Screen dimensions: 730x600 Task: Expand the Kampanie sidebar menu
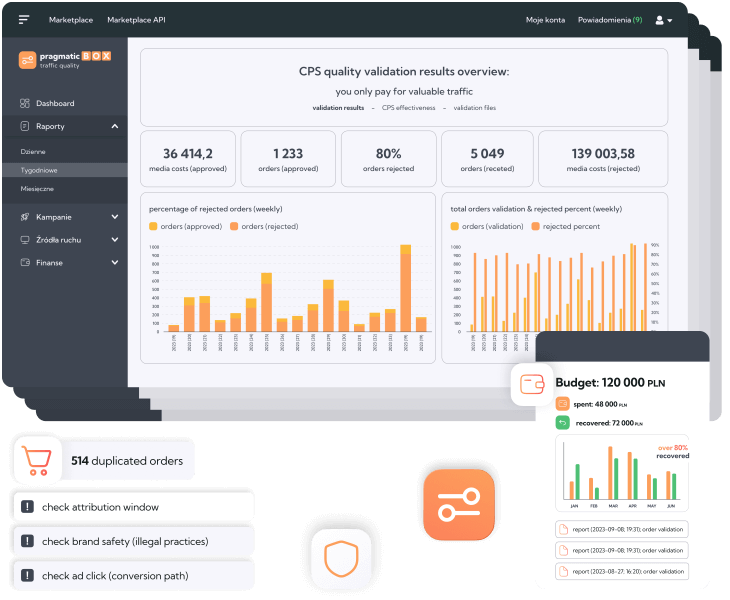(x=115, y=216)
